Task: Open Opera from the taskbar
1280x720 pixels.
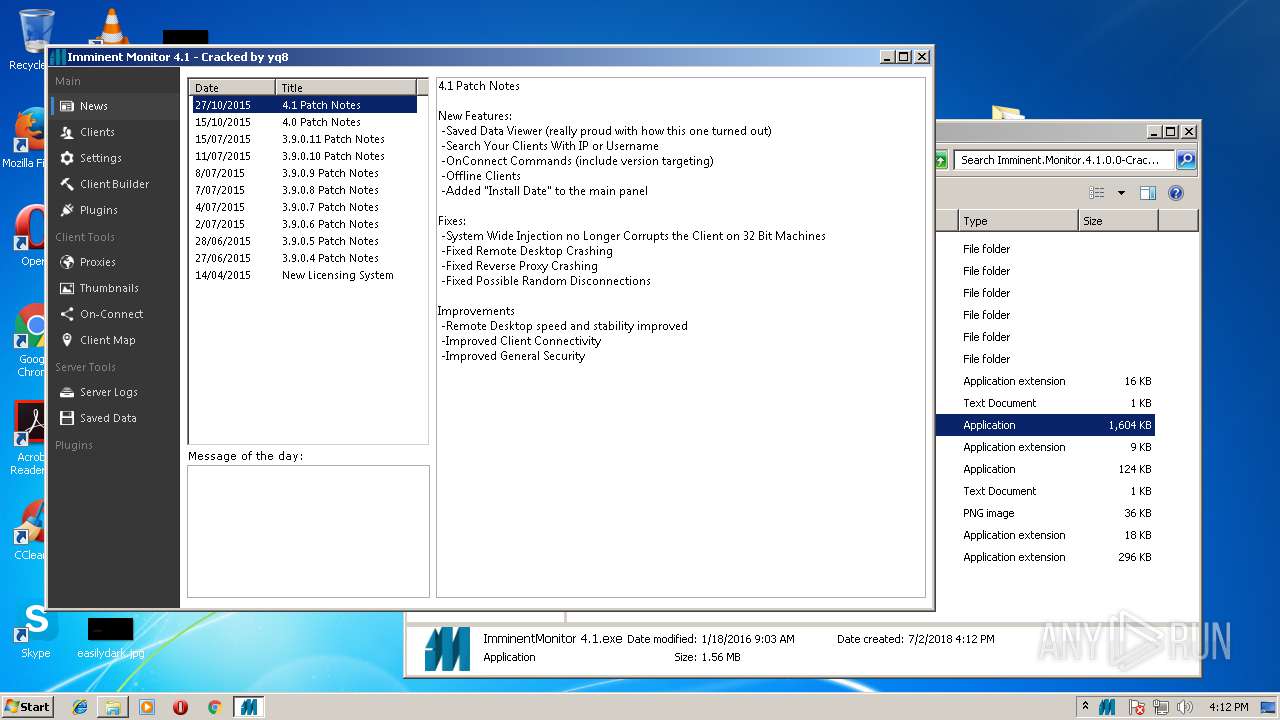Action: [x=181, y=707]
